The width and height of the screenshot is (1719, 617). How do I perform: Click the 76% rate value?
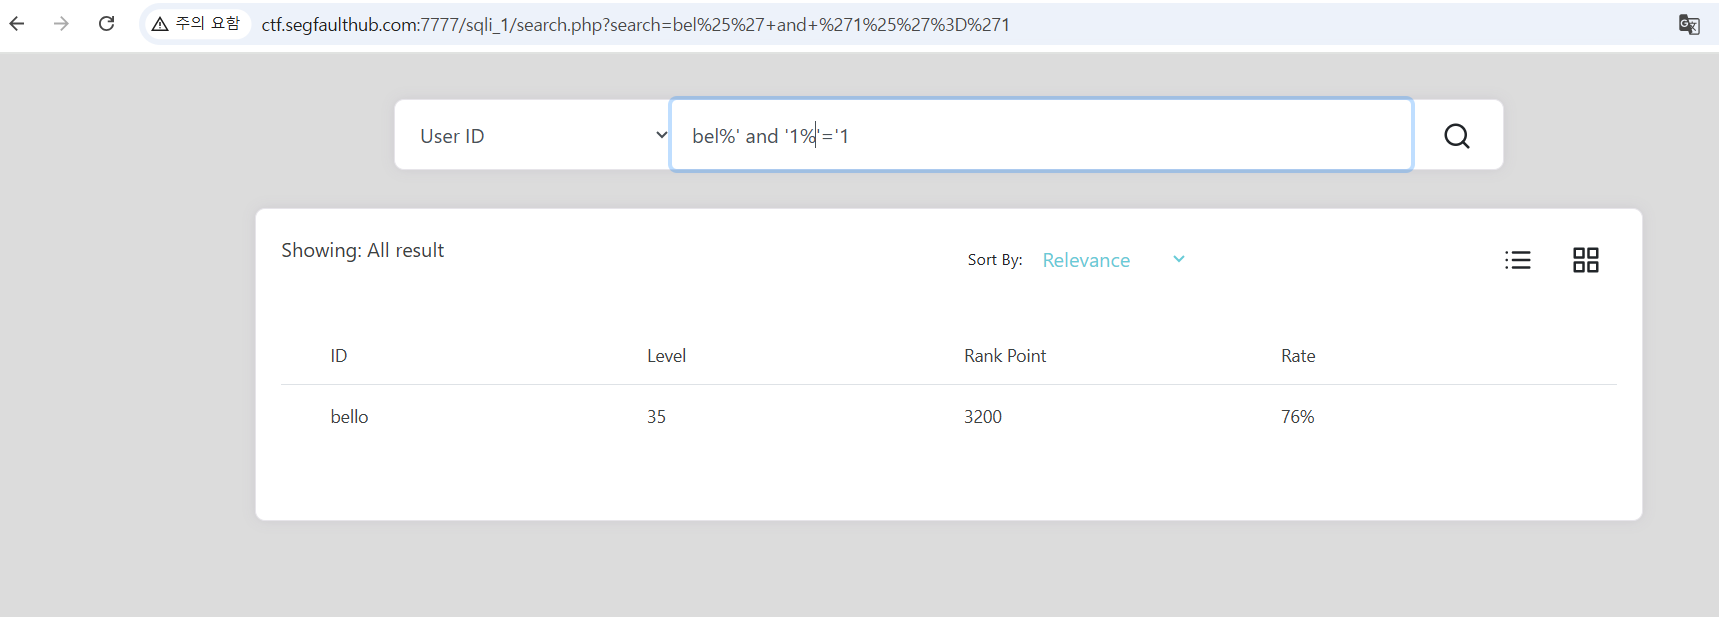(x=1297, y=417)
